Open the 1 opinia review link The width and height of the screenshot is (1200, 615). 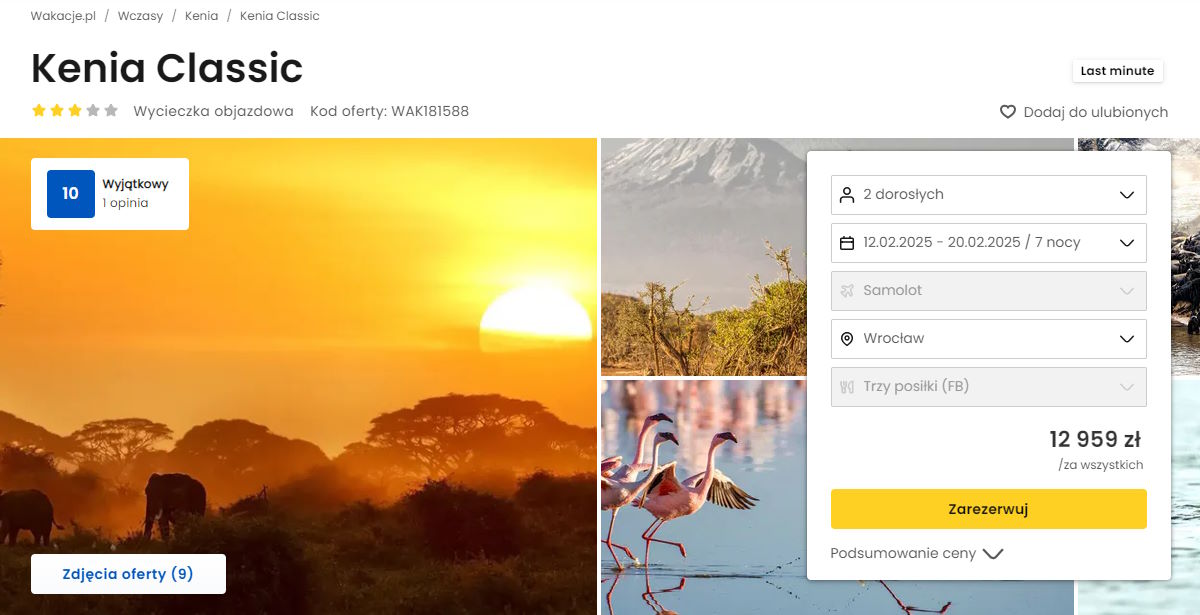click(x=125, y=203)
